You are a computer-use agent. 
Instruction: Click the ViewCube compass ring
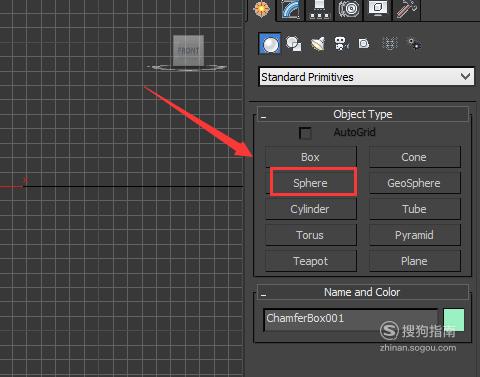[187, 68]
